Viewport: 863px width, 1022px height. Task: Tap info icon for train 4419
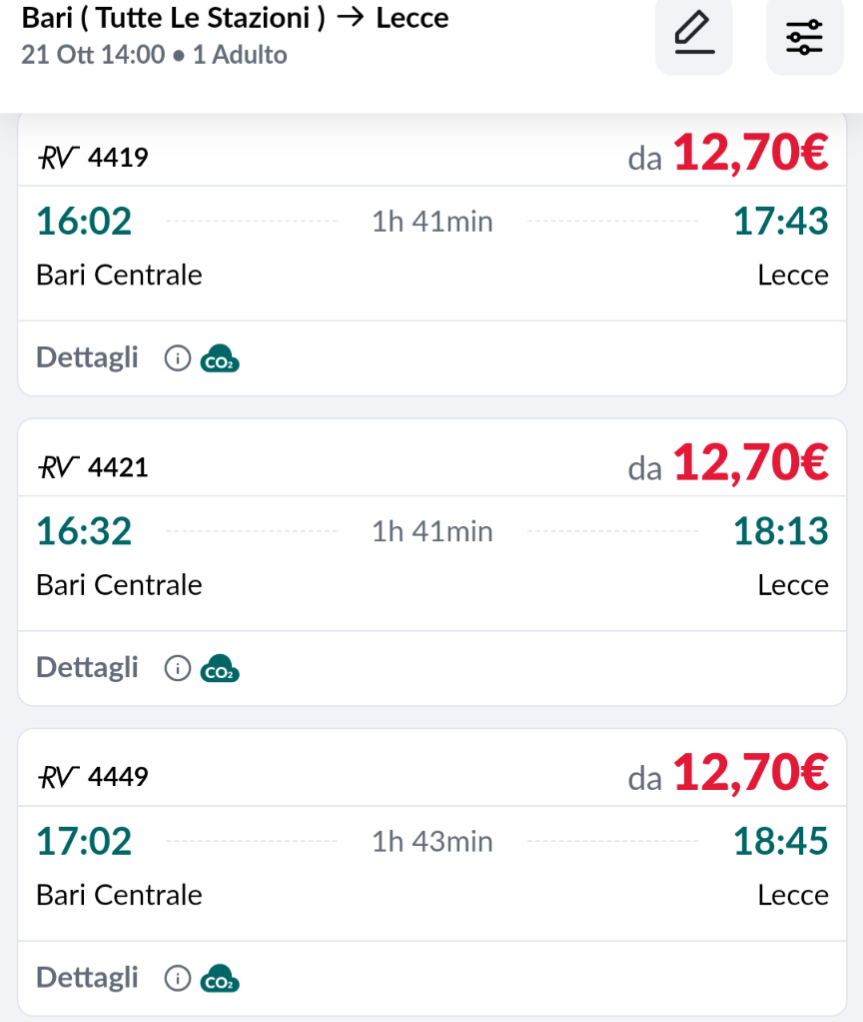pos(177,358)
